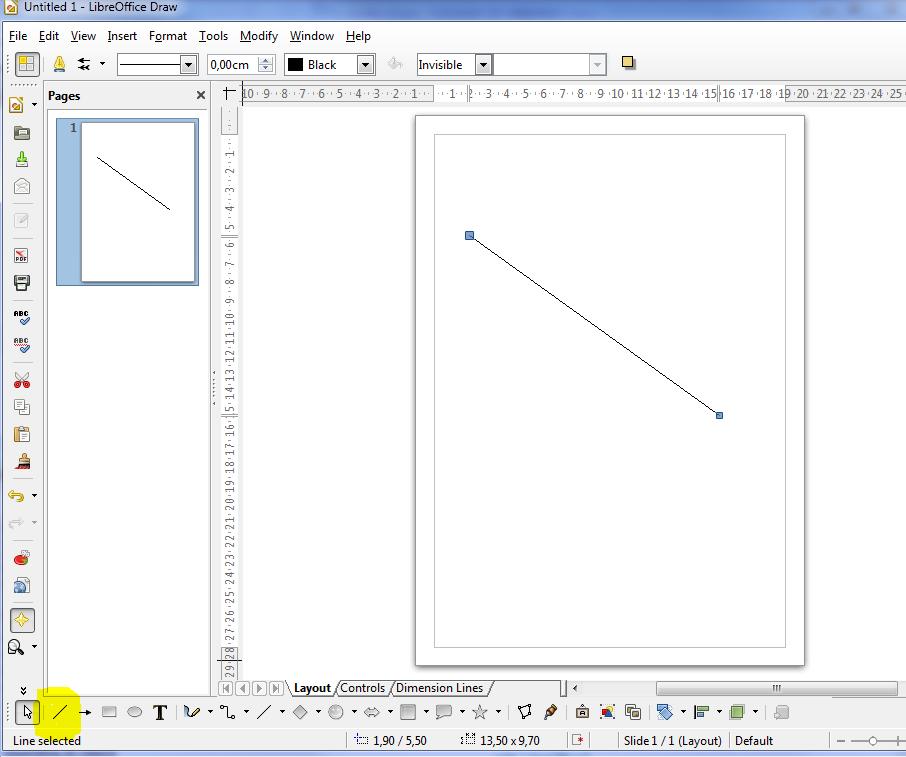Choose the Line drawing tool
This screenshot has height=757, width=906.
pyautogui.click(x=60, y=712)
